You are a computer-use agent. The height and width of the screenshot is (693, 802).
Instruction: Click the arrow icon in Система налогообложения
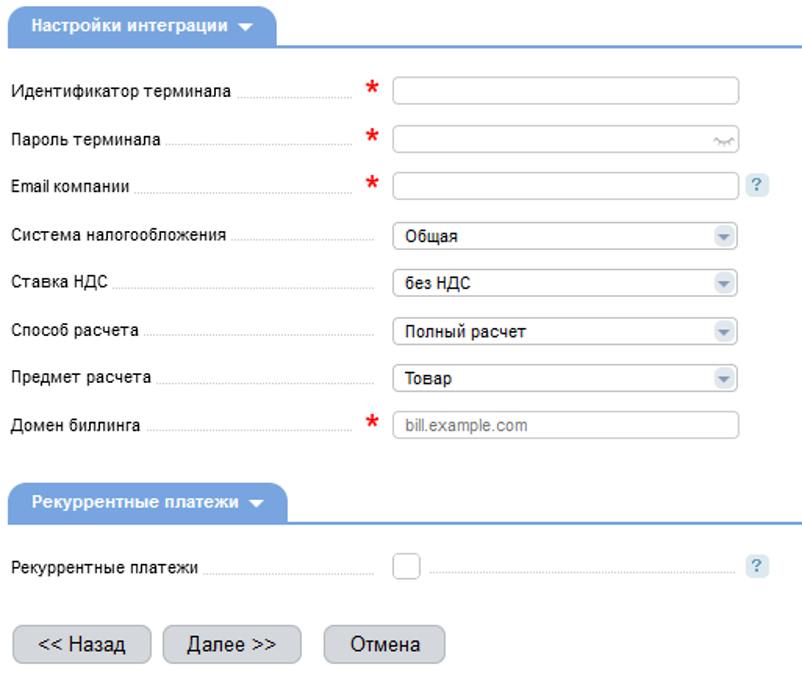click(724, 236)
